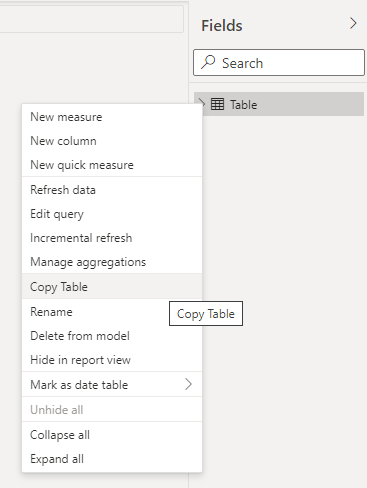Collapse the Fields pane with chevron
This screenshot has height=488, width=367.
[x=353, y=24]
